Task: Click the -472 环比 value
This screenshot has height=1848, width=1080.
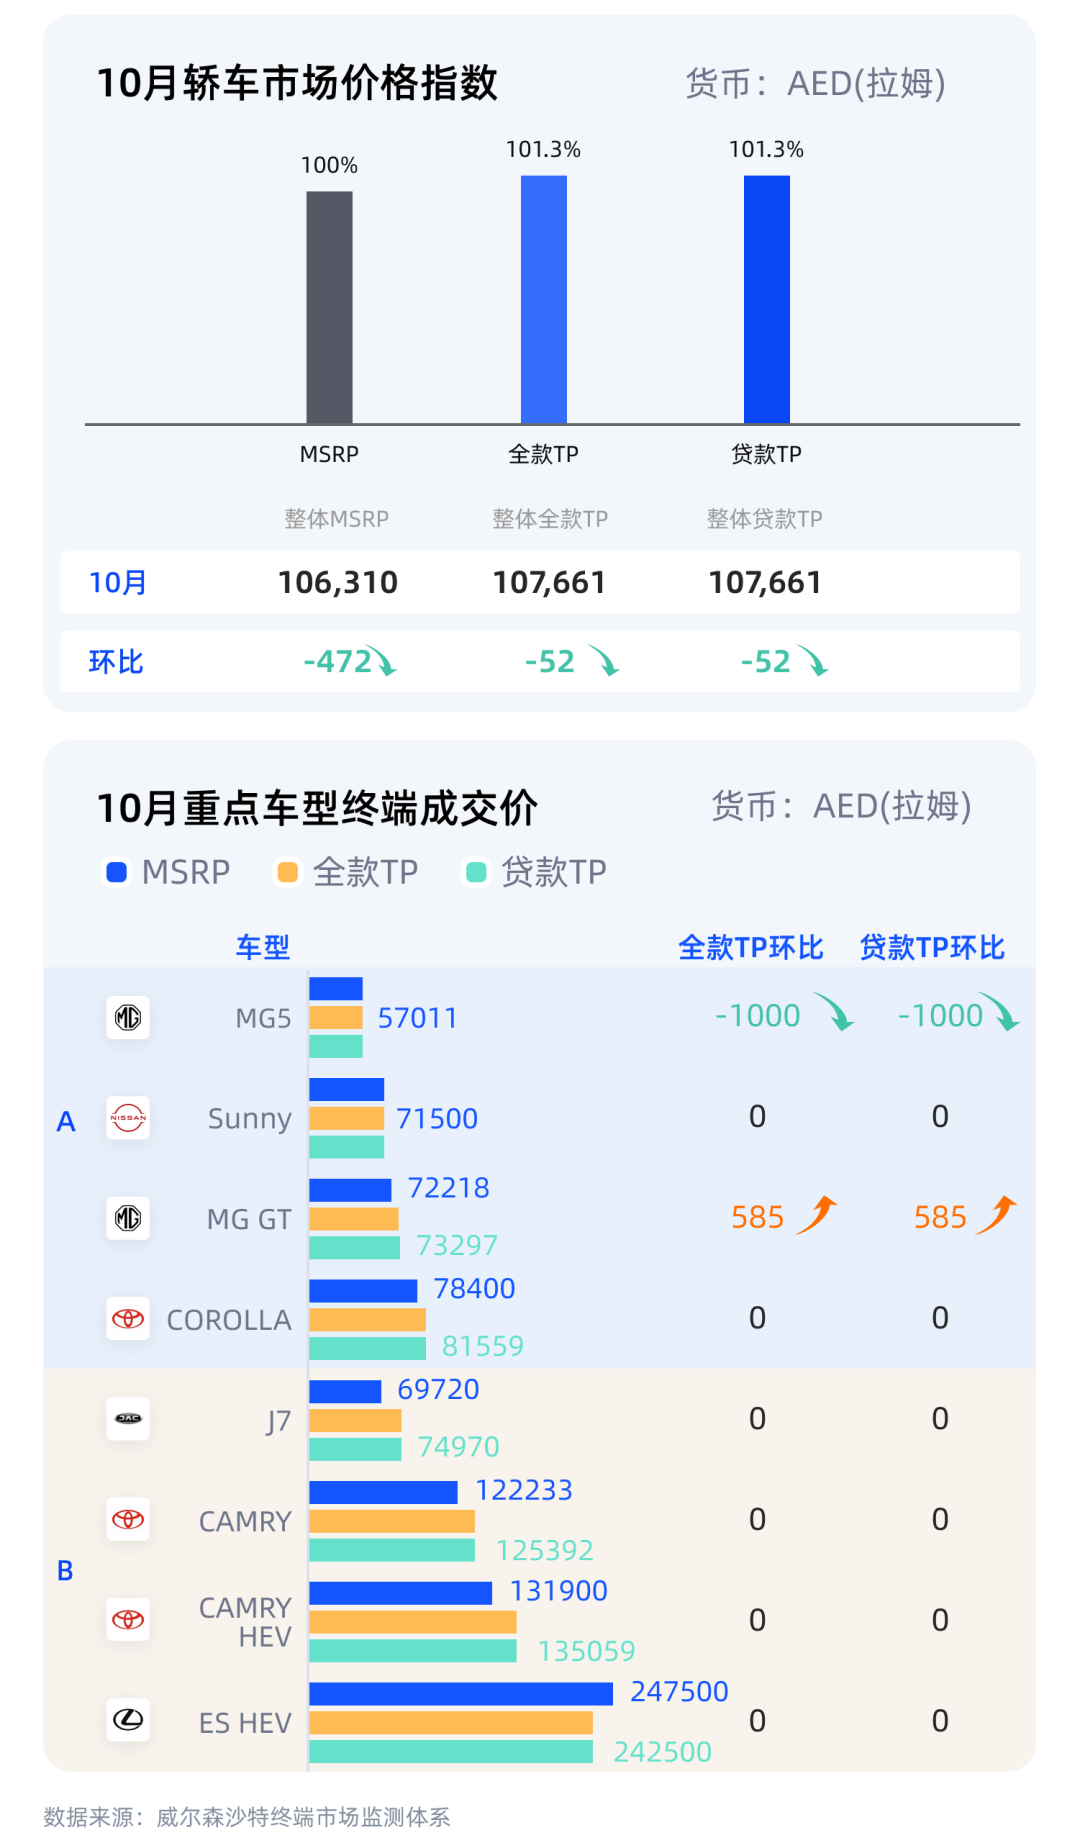Action: coord(337,661)
